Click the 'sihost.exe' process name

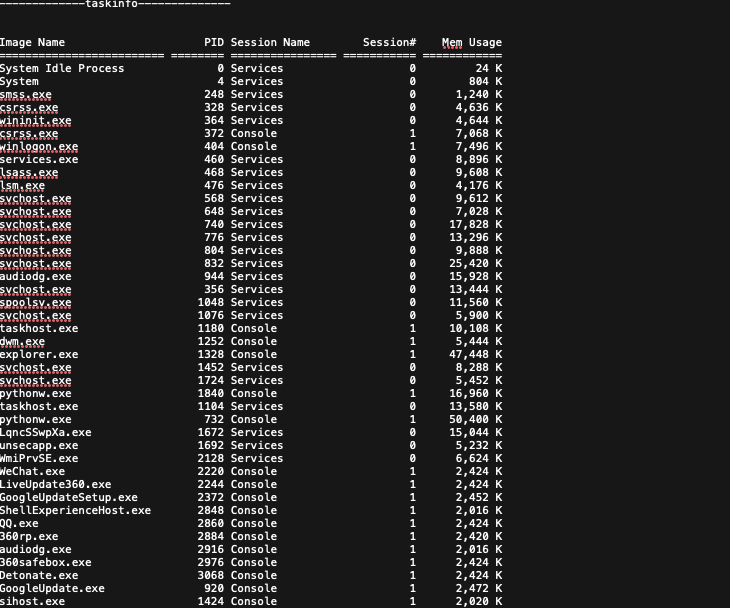(x=33, y=602)
